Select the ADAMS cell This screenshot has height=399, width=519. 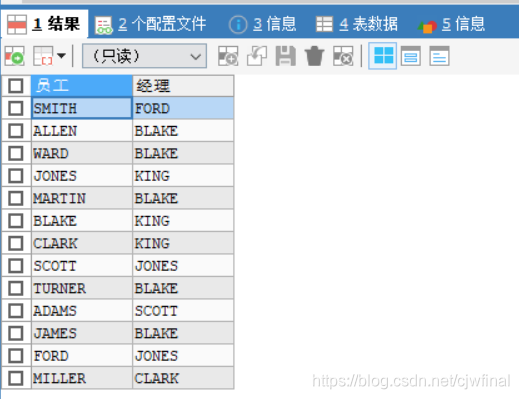[82, 311]
